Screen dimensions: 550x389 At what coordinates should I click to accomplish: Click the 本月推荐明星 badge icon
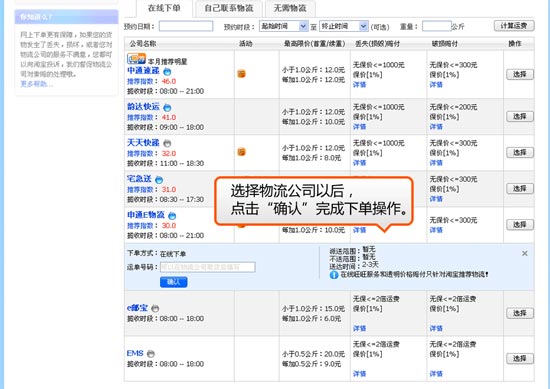[x=136, y=59]
